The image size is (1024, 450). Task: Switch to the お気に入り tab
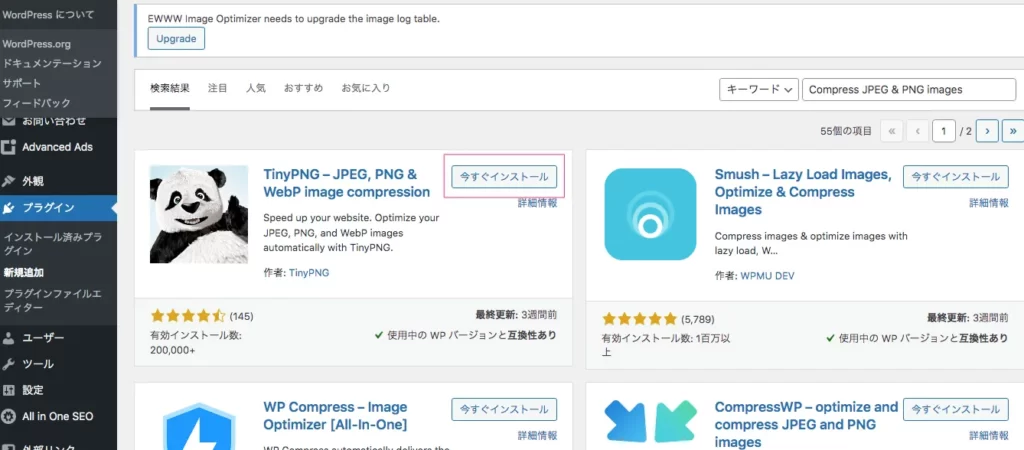(366, 88)
